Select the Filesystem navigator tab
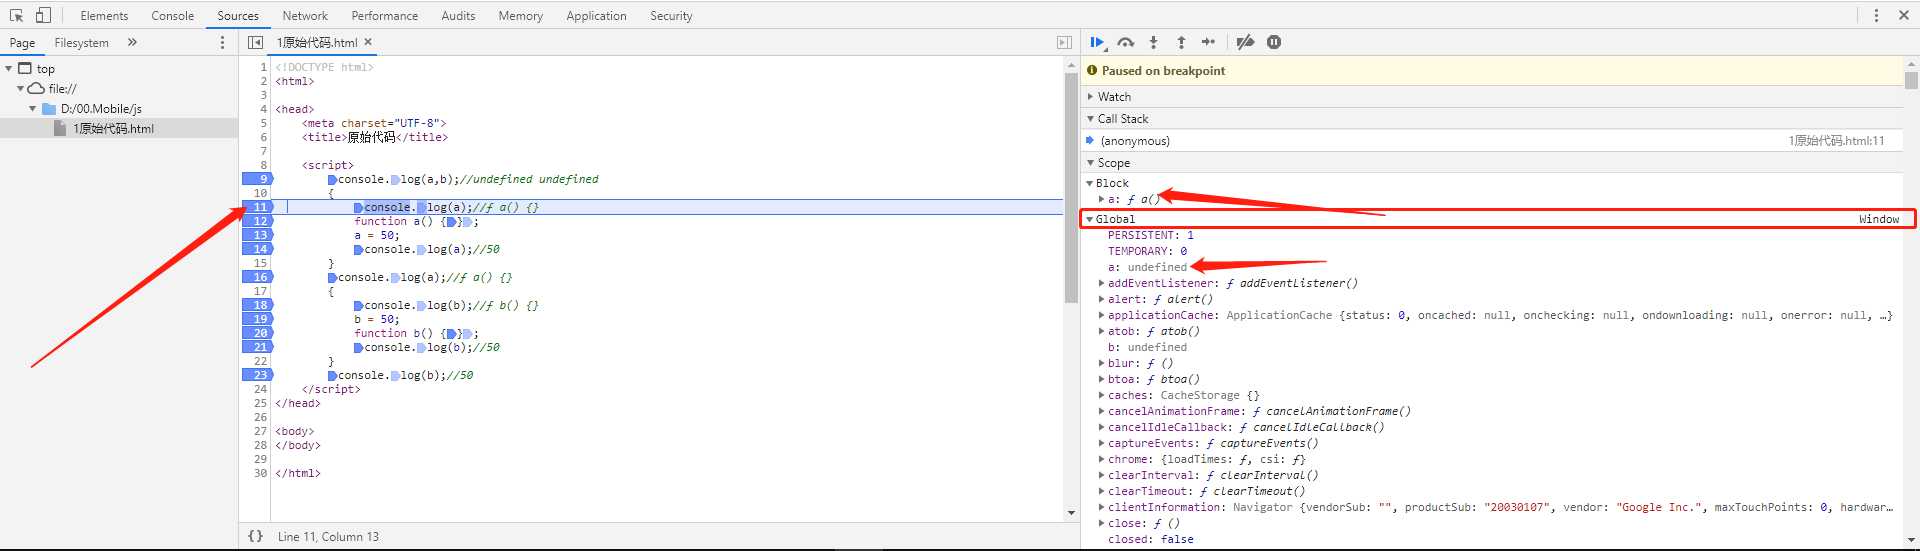Image resolution: width=1920 pixels, height=551 pixels. pyautogui.click(x=82, y=43)
